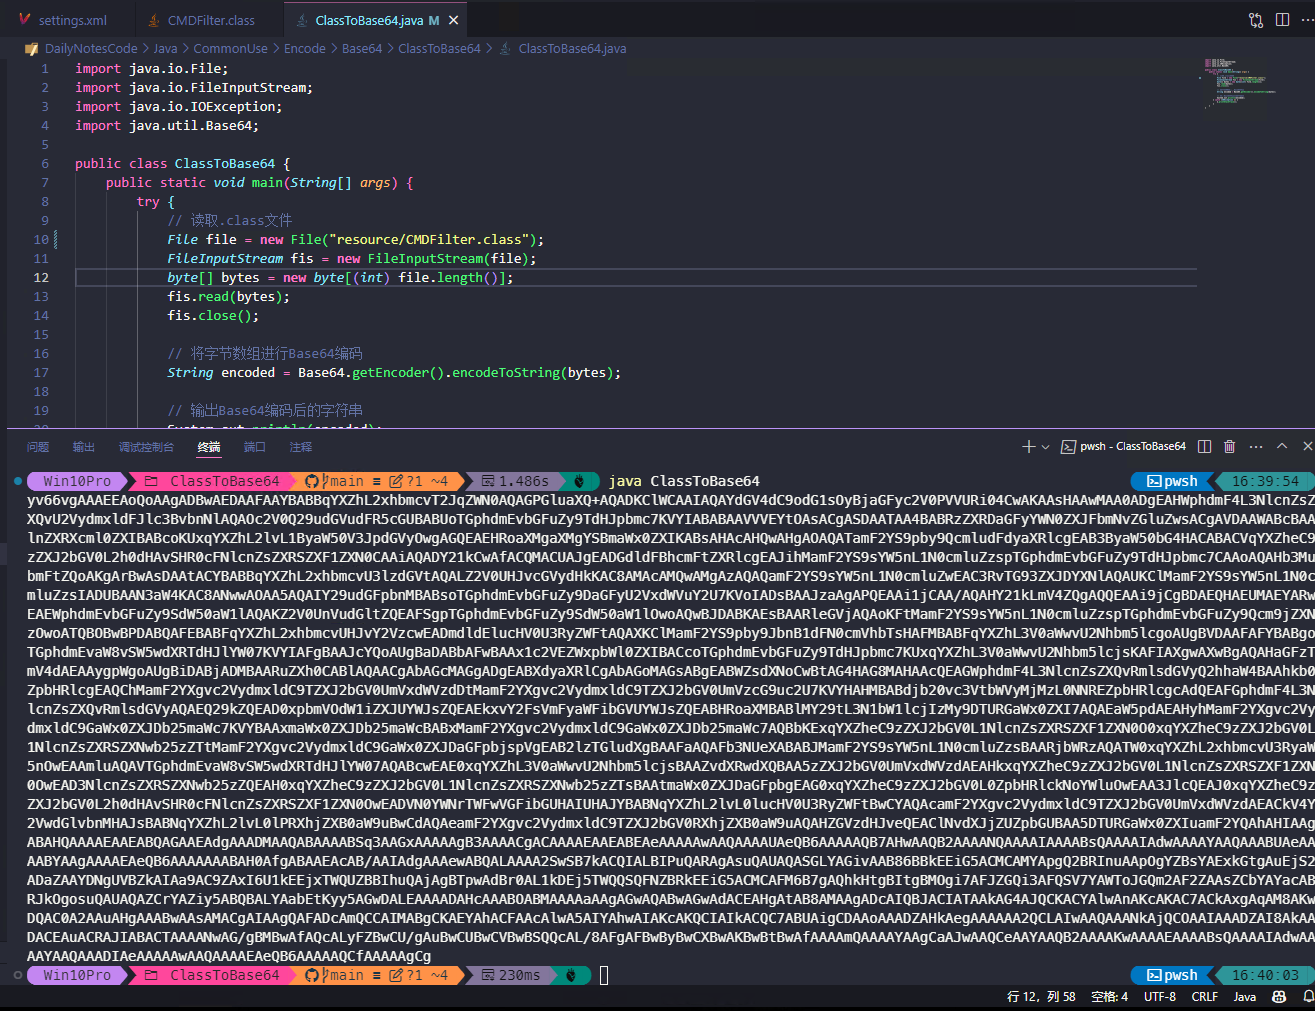Maximize the panel with the chevron-up

tap(1282, 446)
